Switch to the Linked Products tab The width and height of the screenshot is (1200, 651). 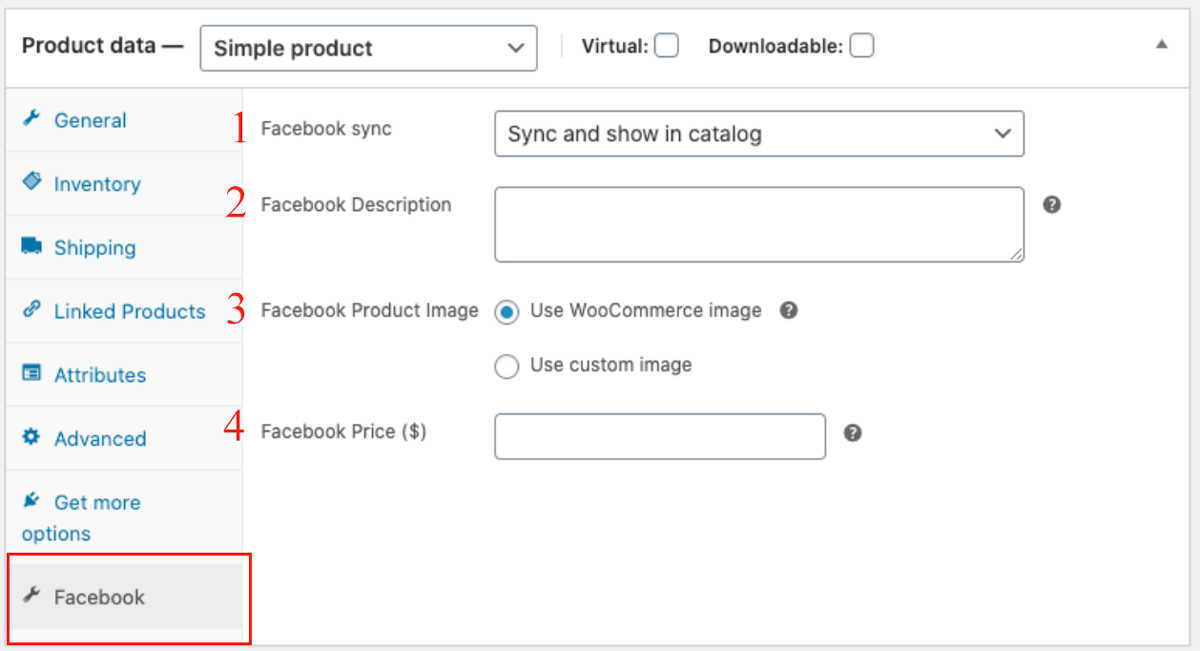pyautogui.click(x=124, y=311)
